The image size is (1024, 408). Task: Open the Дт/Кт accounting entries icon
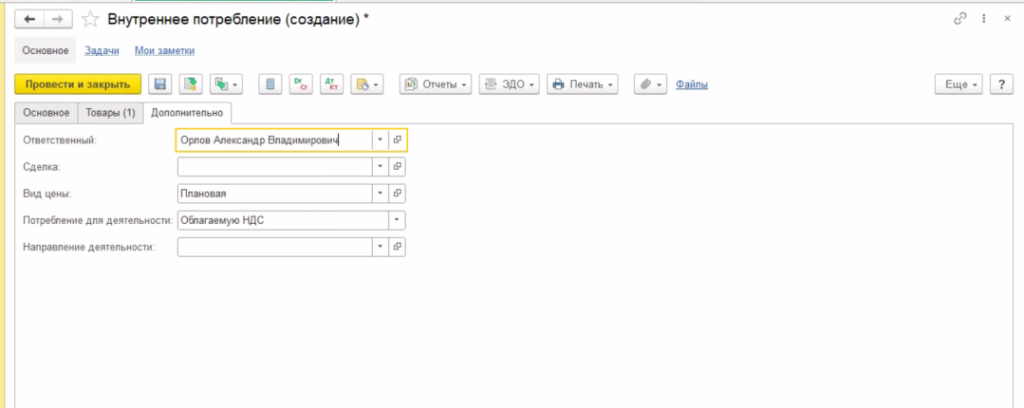coord(329,85)
